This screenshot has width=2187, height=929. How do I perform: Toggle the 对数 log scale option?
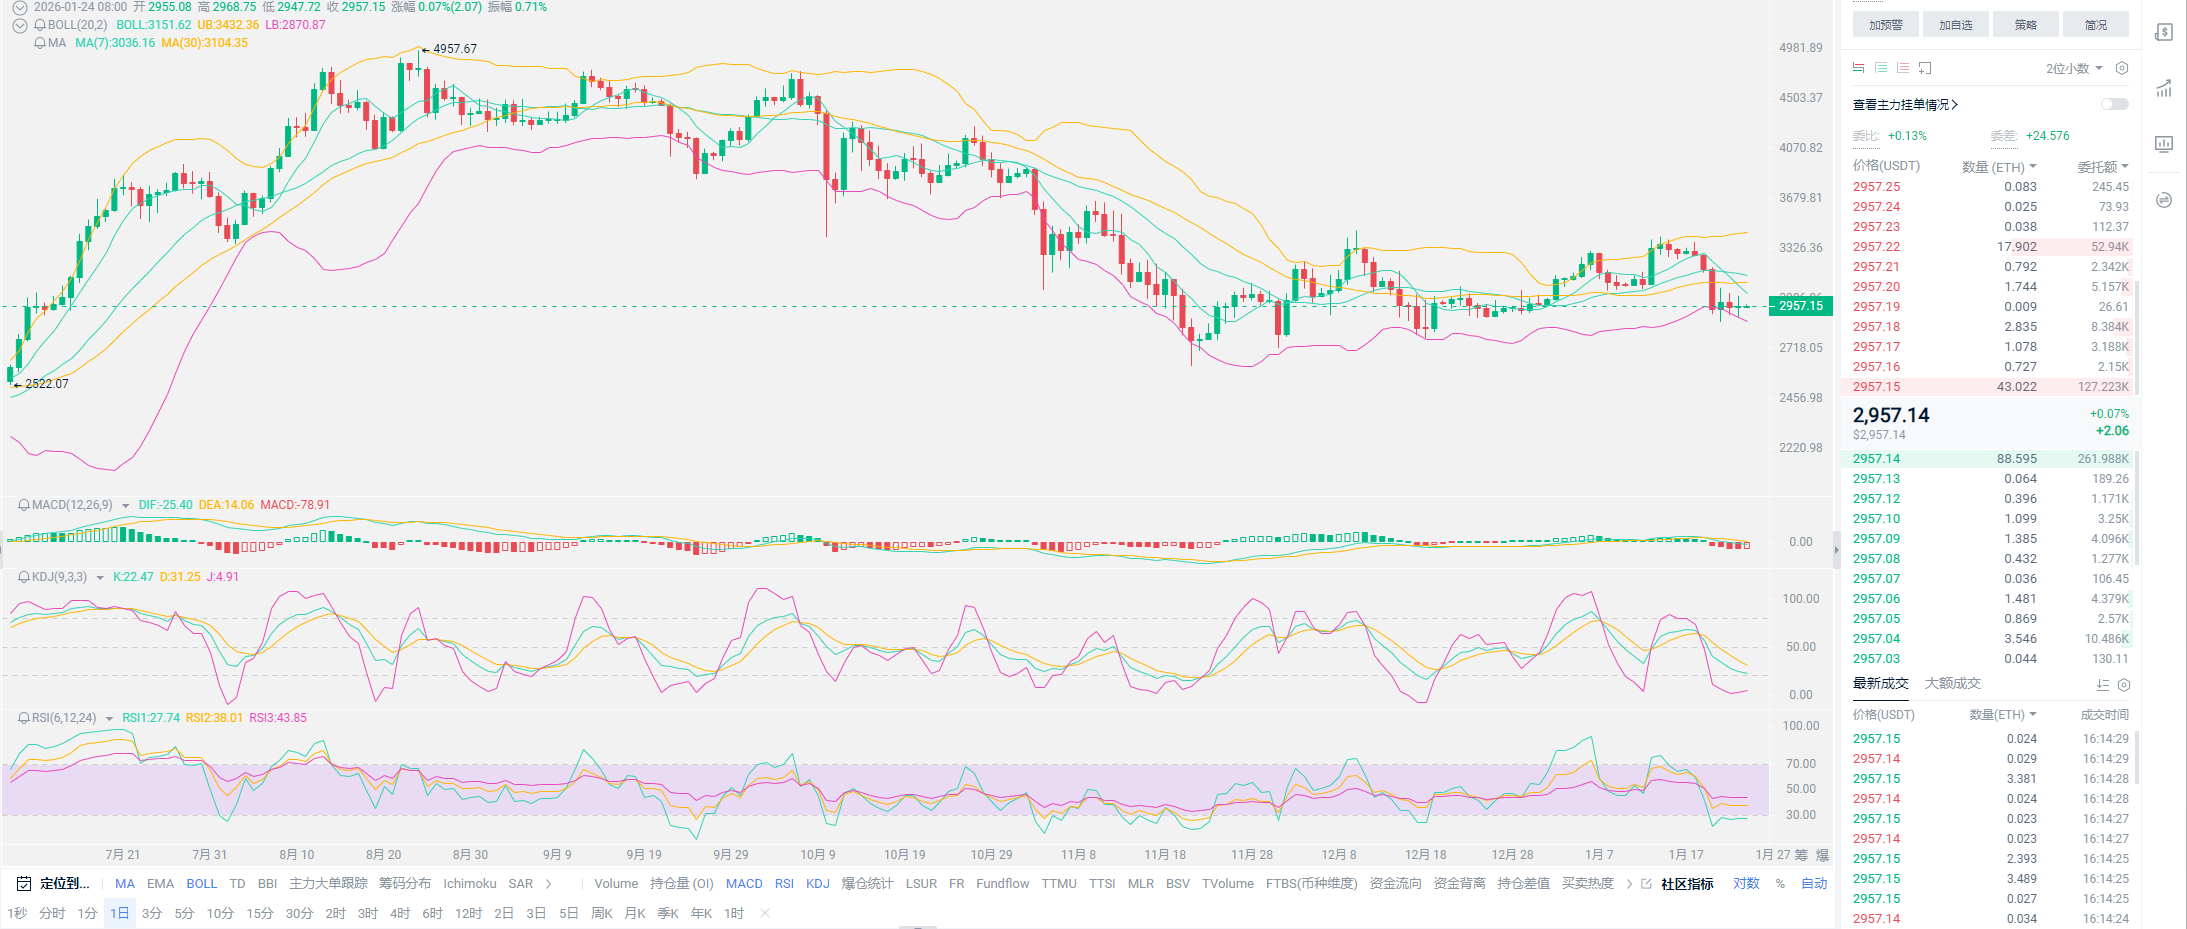[x=1746, y=884]
